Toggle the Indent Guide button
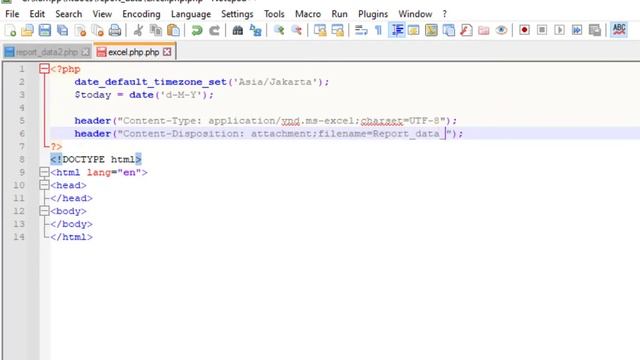640x360 pixels. point(397,30)
